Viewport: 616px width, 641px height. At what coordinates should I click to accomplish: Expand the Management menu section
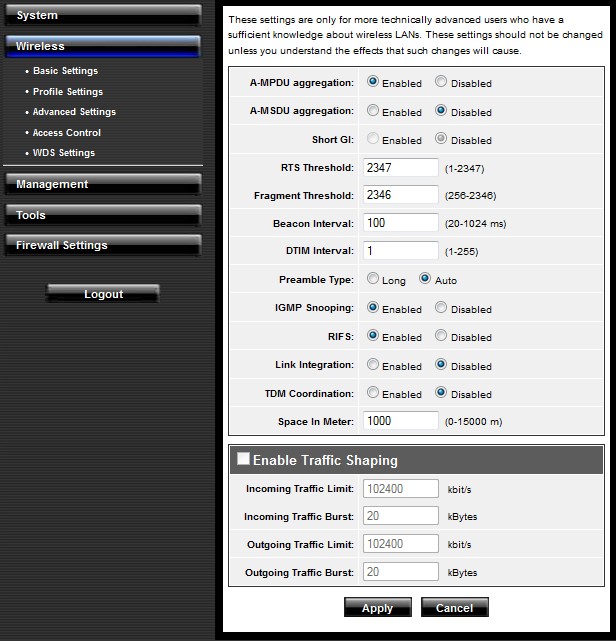pos(102,185)
